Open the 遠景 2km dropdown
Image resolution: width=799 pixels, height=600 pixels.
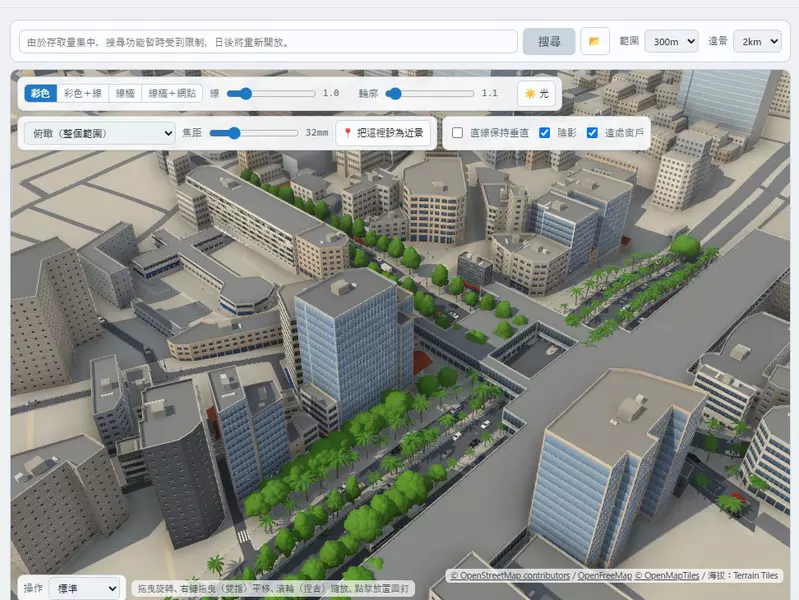pyautogui.click(x=757, y=41)
